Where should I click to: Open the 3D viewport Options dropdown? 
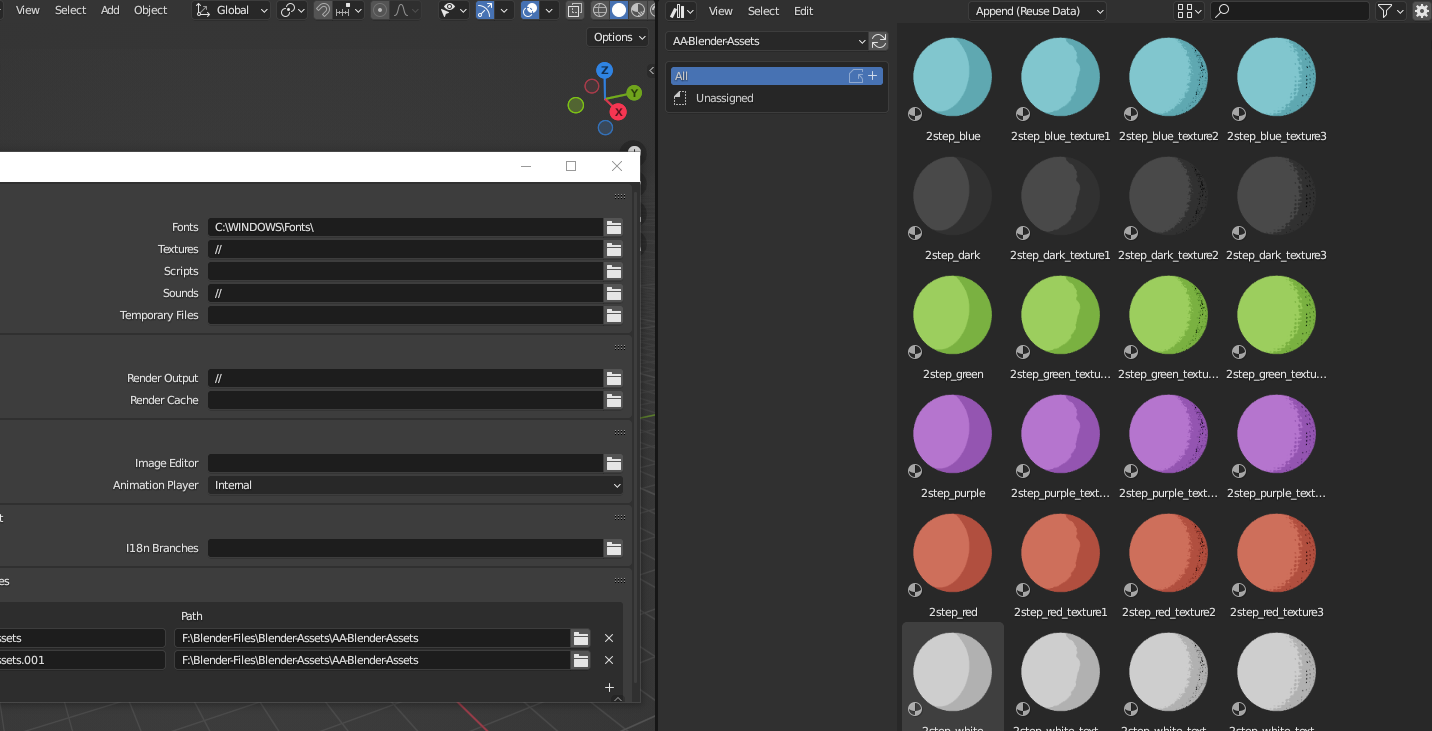619,37
